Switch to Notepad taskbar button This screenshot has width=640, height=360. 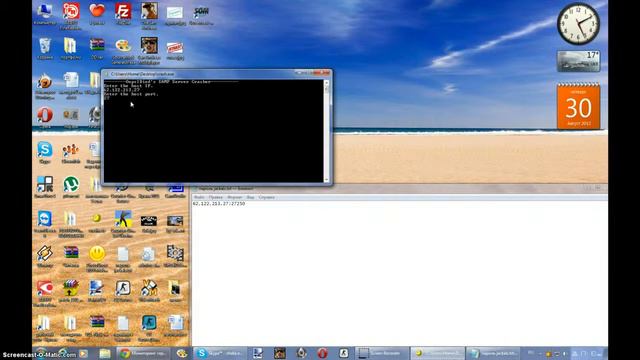pyautogui.click(x=494, y=353)
